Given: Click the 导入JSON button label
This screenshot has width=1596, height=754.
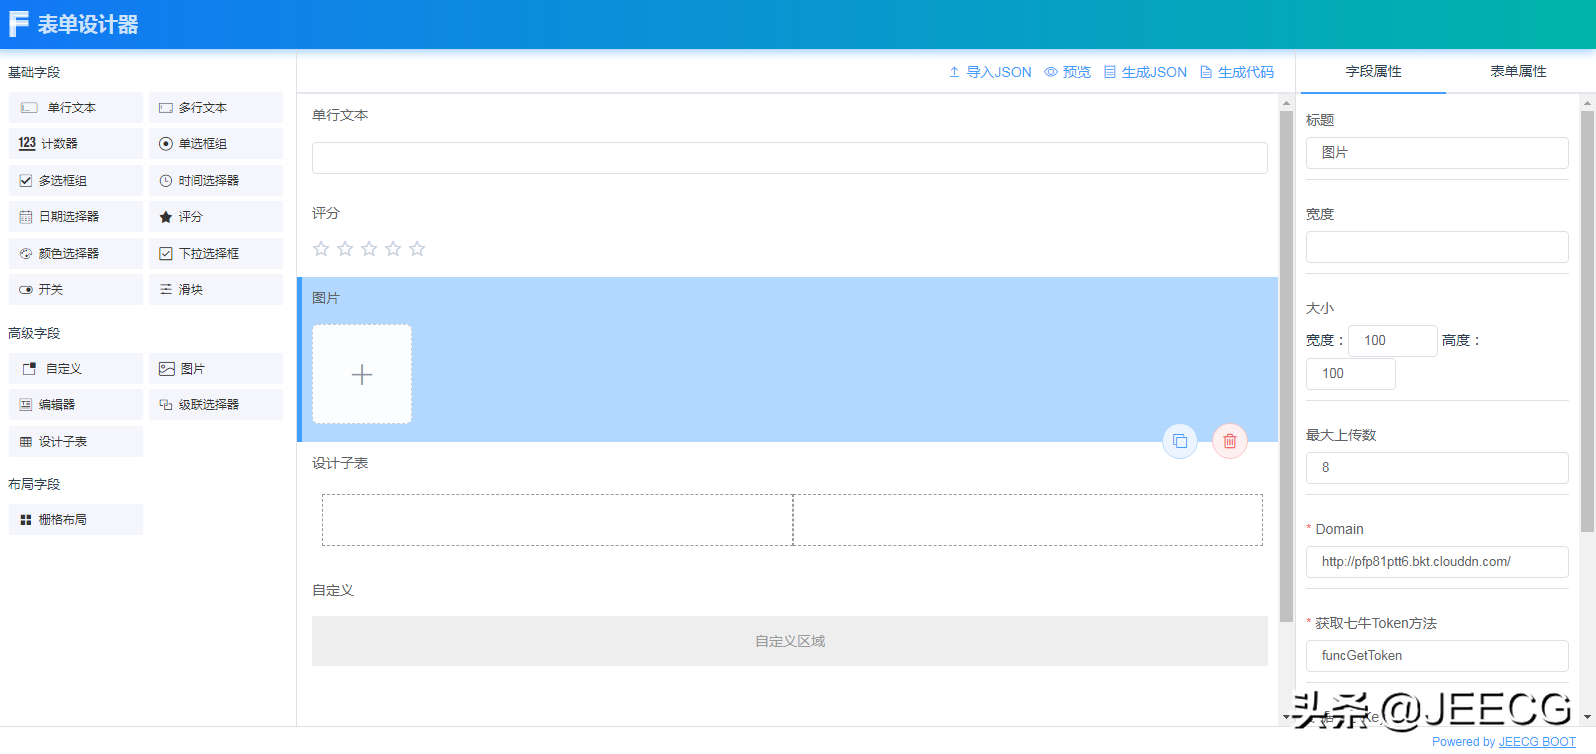Looking at the screenshot, I should pos(999,72).
